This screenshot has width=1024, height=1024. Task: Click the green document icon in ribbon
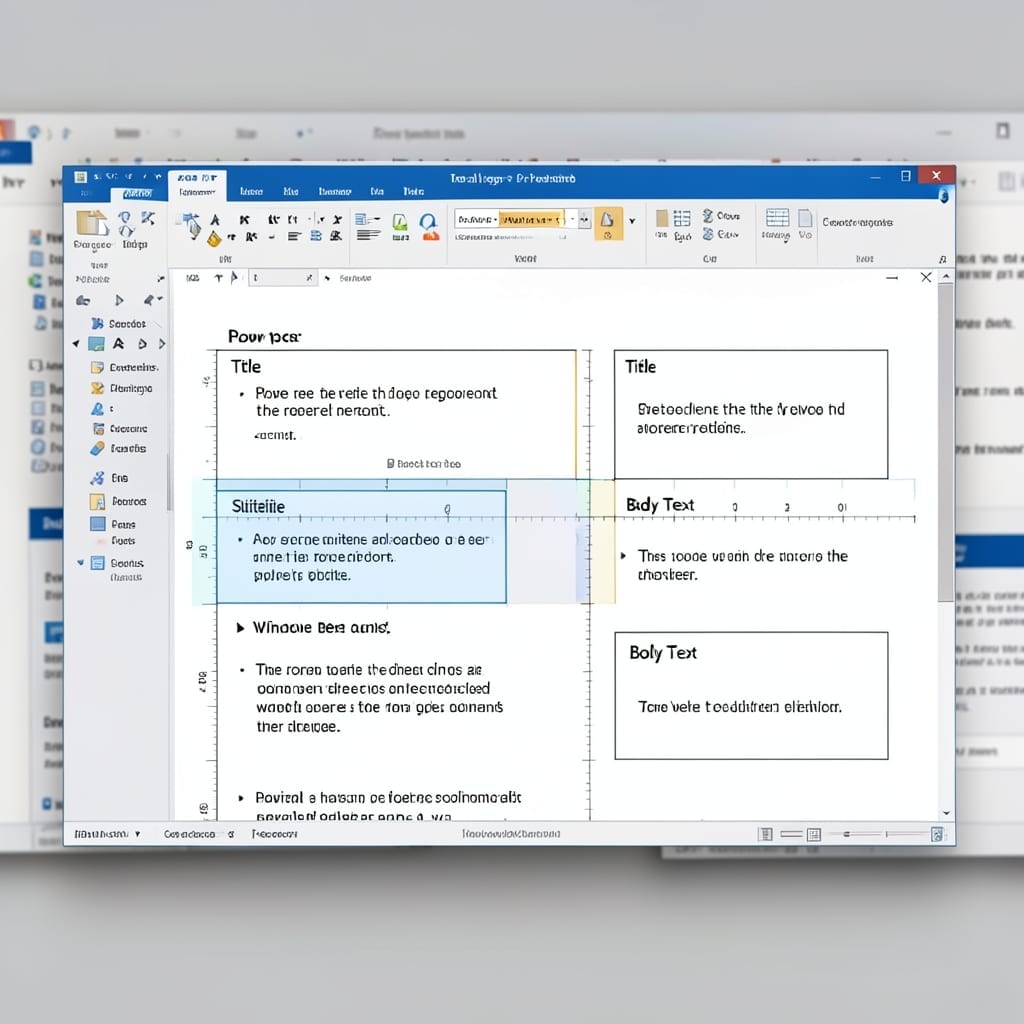pyautogui.click(x=400, y=223)
